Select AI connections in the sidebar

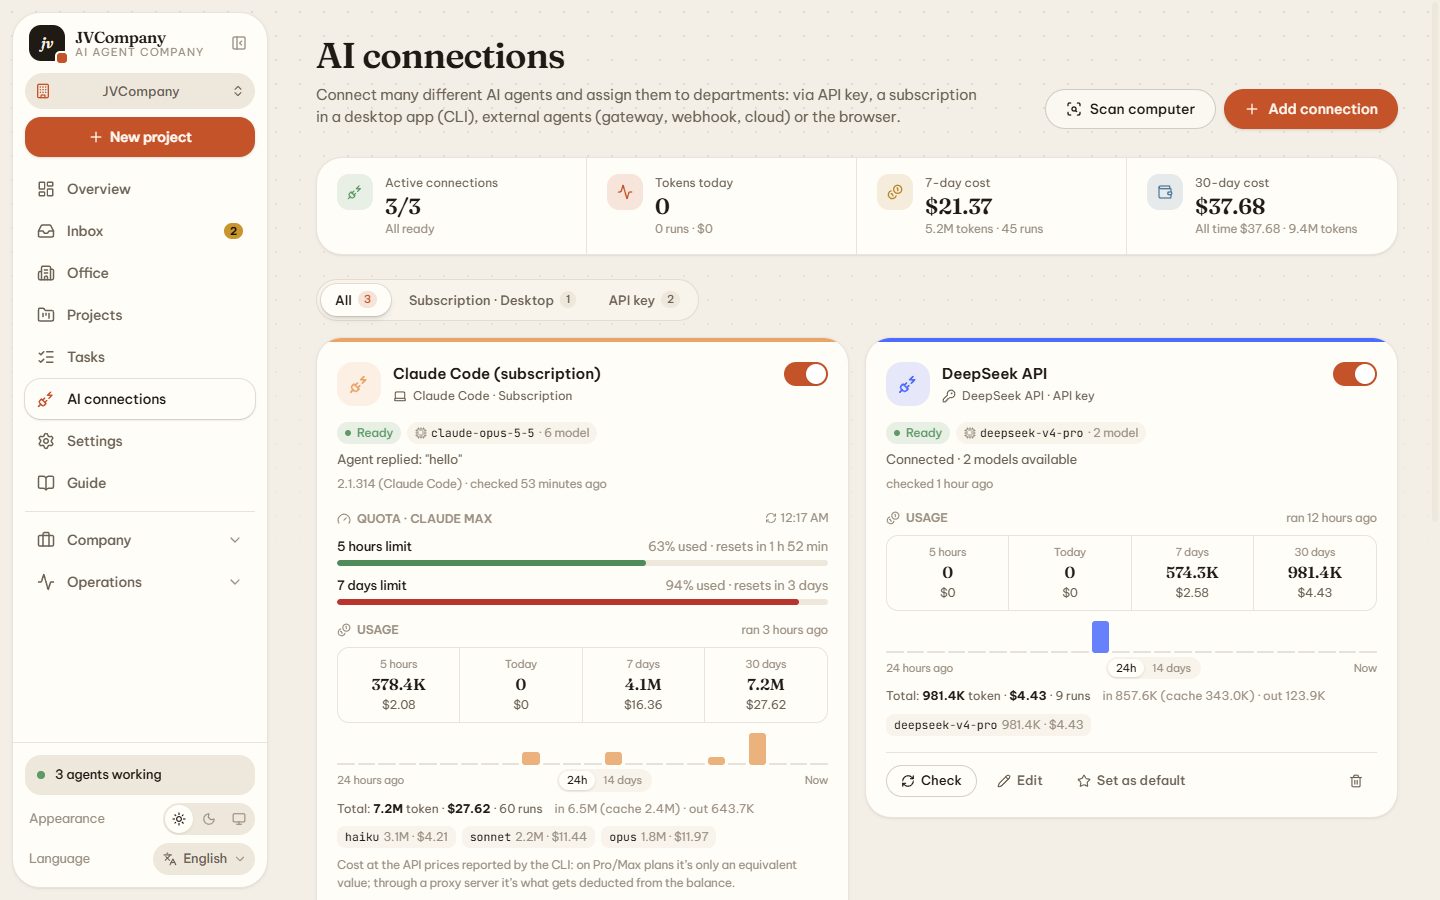point(140,399)
